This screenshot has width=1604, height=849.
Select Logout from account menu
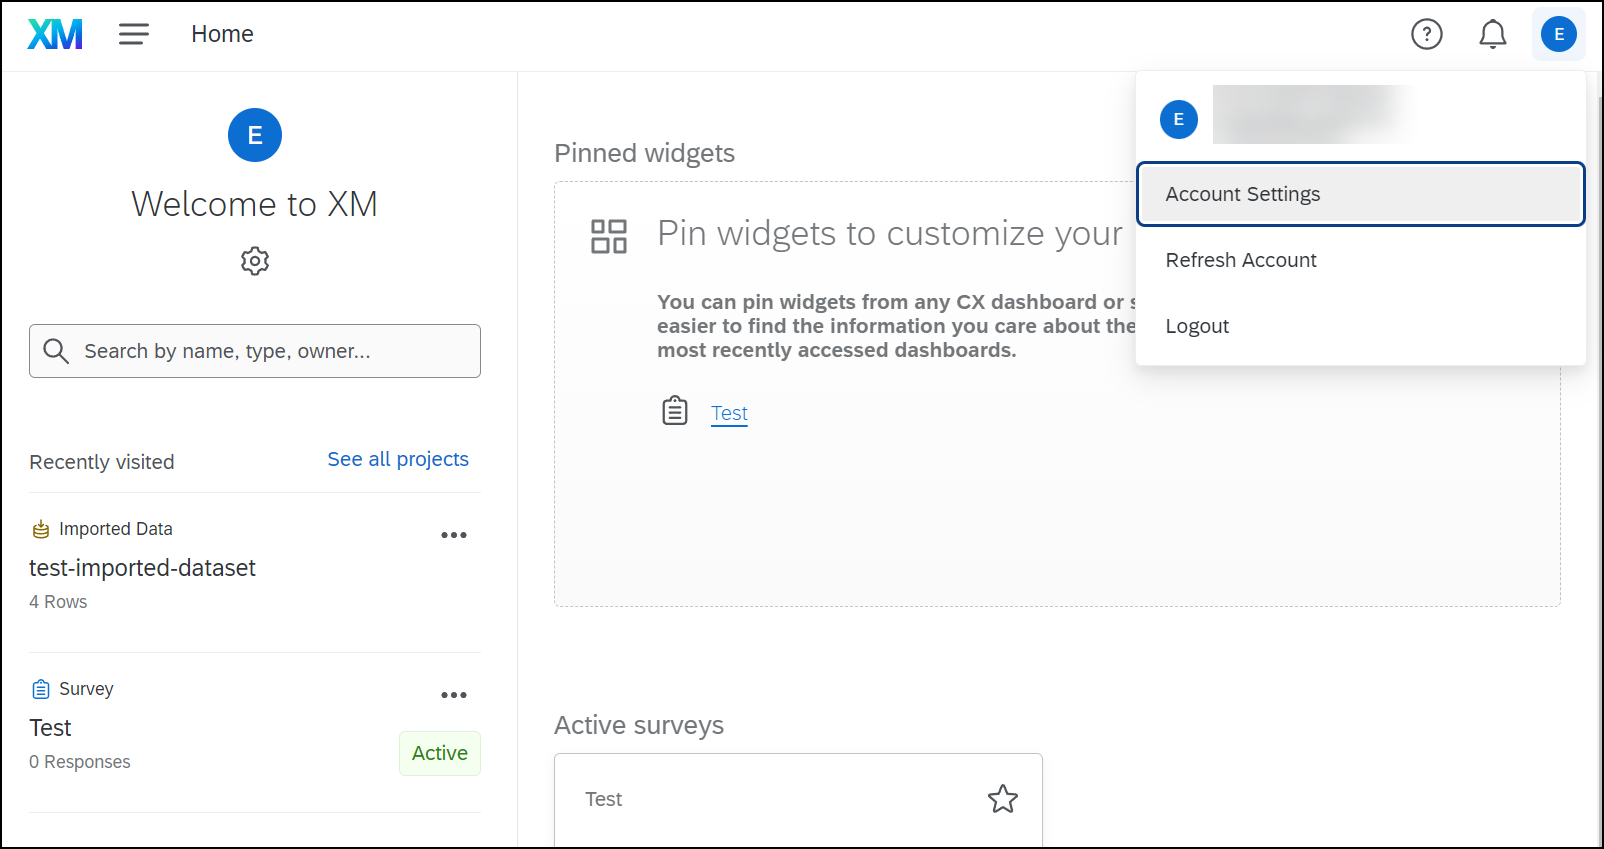1197,326
